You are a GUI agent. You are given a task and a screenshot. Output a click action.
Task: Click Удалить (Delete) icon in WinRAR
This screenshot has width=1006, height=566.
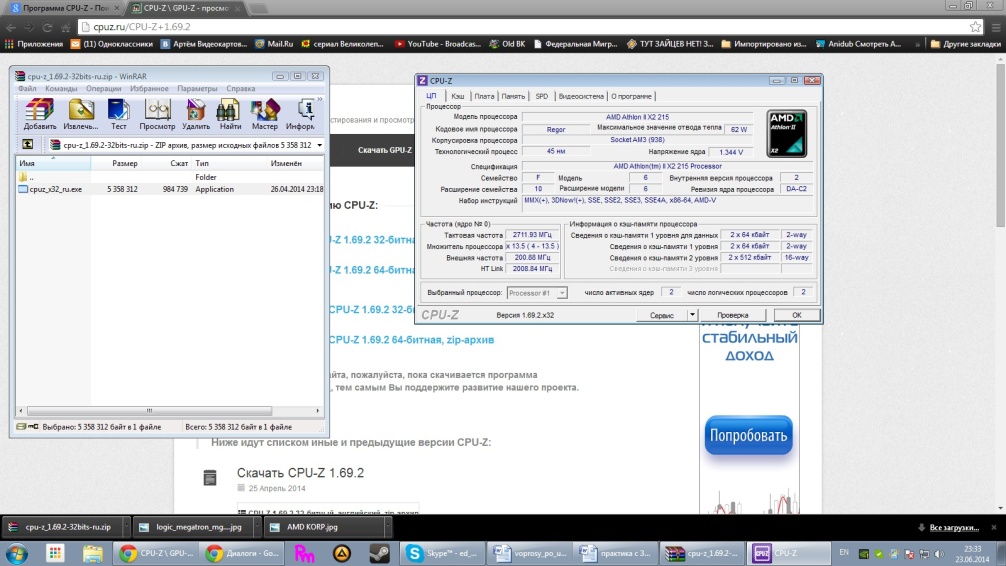196,114
